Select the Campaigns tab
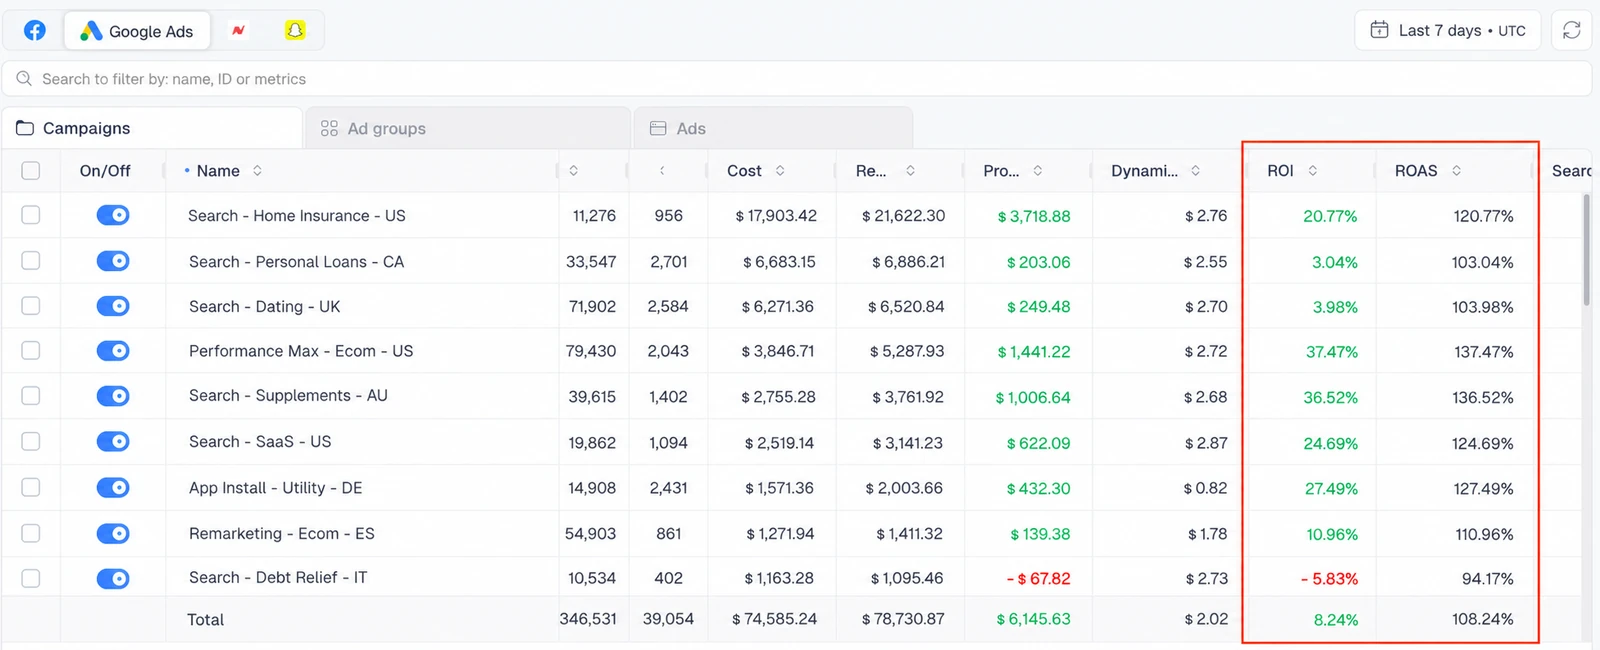The height and width of the screenshot is (650, 1600). 152,128
